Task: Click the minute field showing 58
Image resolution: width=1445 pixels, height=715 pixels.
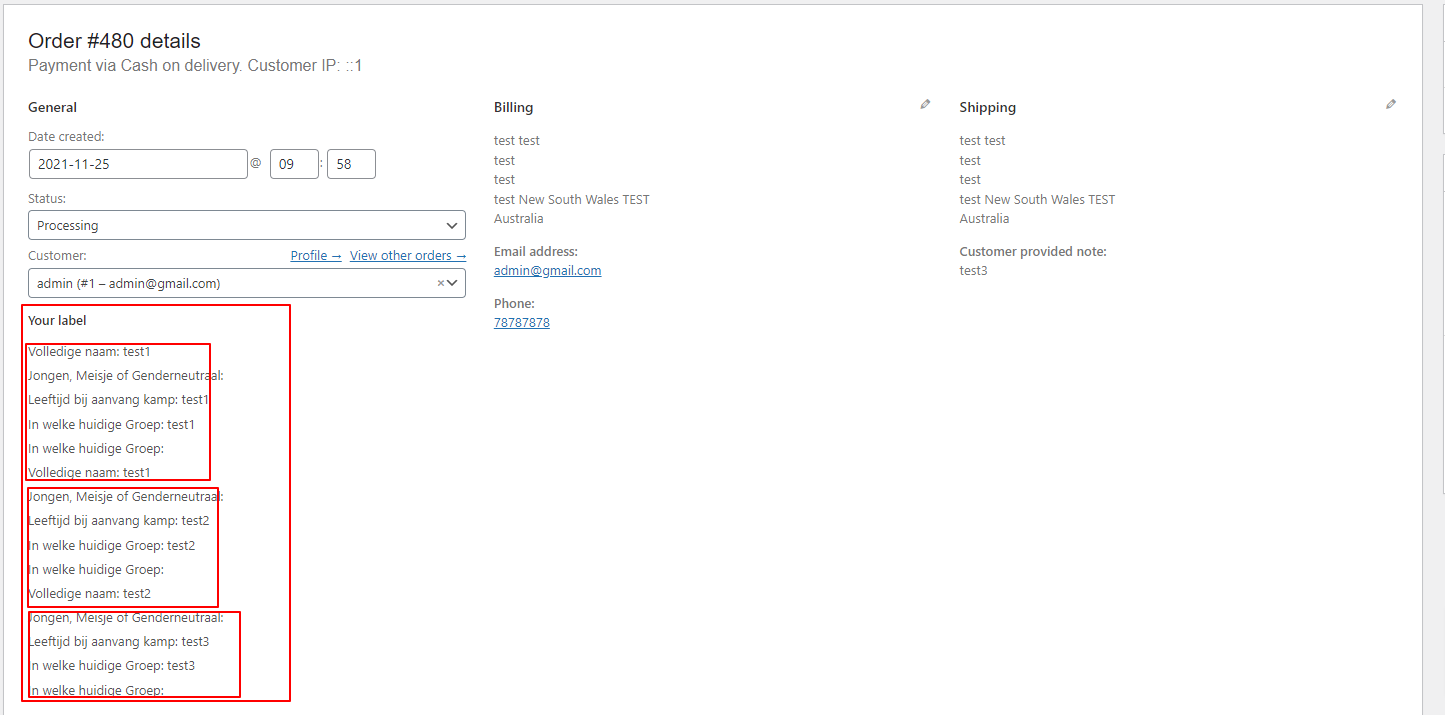Action: [351, 164]
